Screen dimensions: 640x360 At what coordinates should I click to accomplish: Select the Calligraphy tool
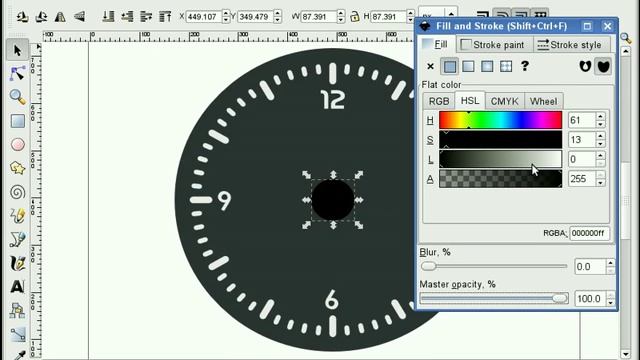(x=17, y=263)
